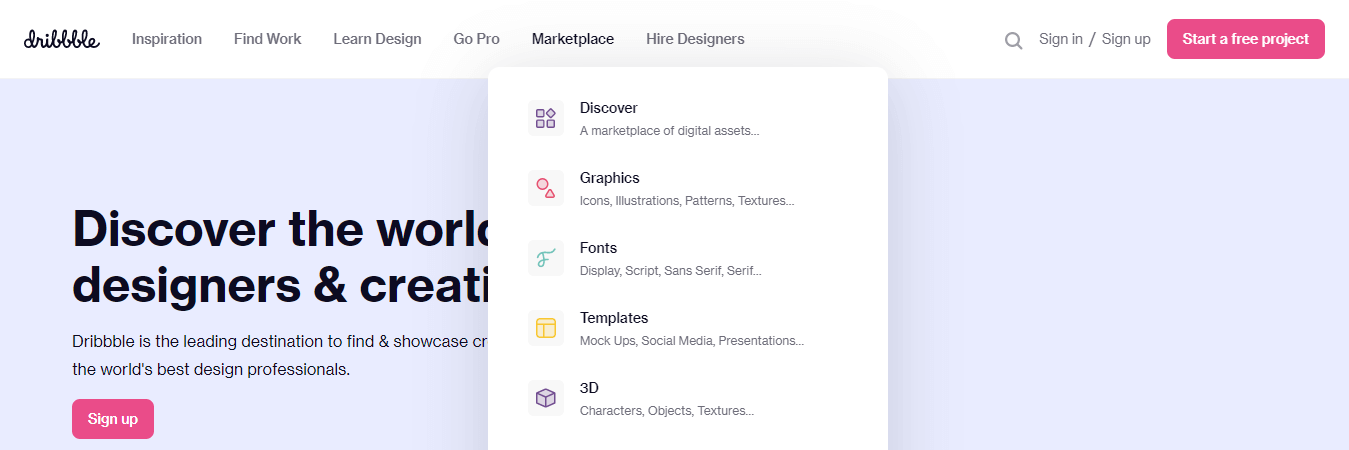1349x450 pixels.
Task: Click the Discover grid icon
Action: coord(546,118)
